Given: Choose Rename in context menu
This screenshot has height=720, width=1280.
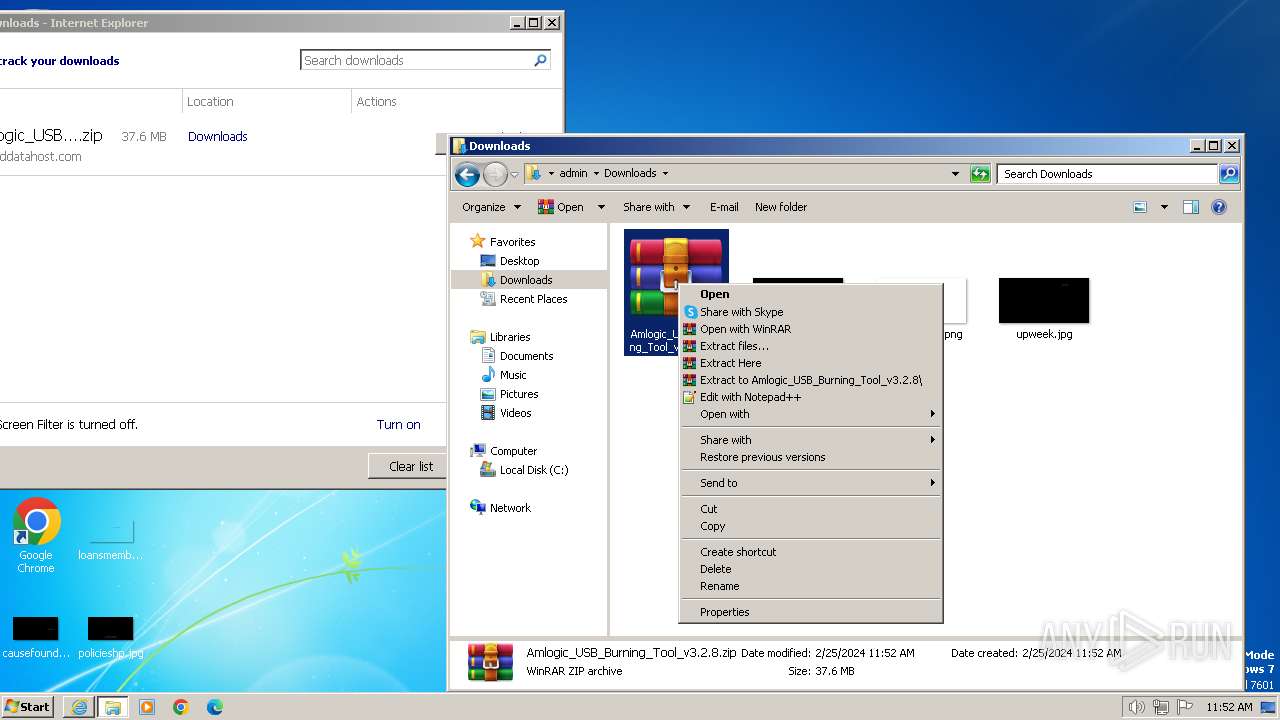Looking at the screenshot, I should click(x=810, y=586).
